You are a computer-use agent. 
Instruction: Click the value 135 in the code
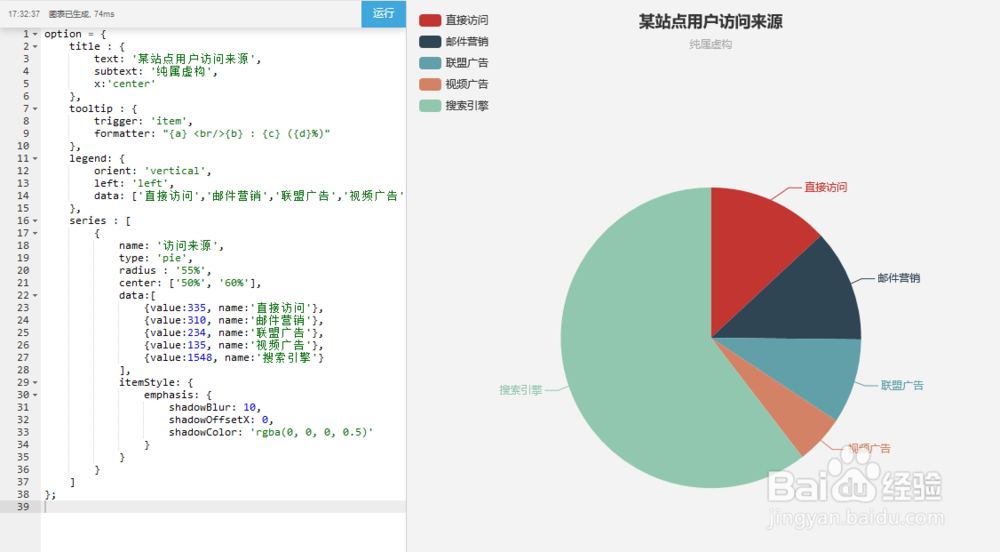coord(196,345)
